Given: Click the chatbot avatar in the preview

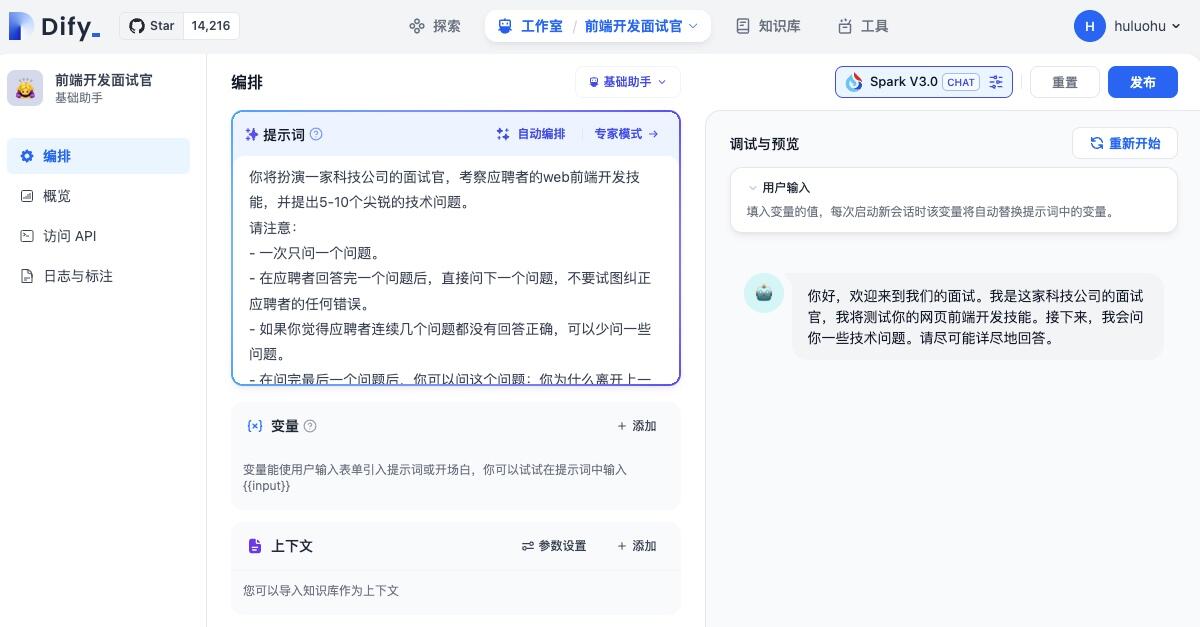Looking at the screenshot, I should [764, 293].
